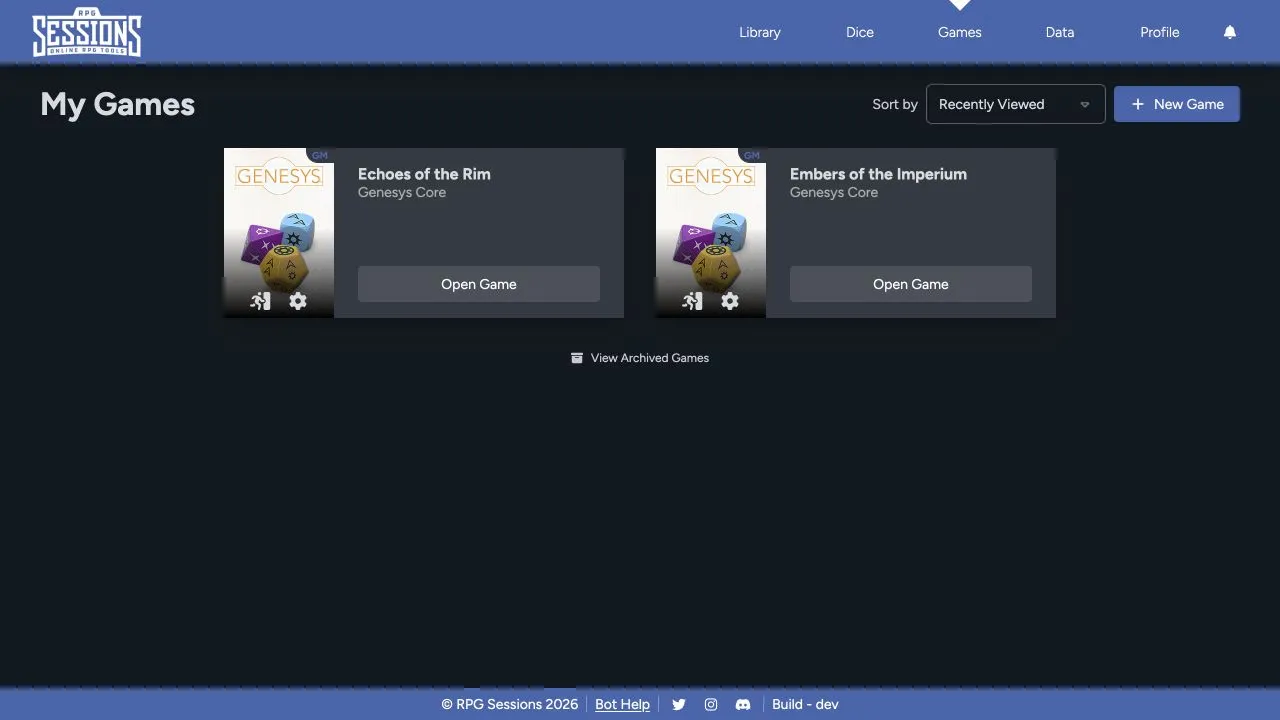Select the Games menu item
1280x720 pixels.
pos(960,32)
